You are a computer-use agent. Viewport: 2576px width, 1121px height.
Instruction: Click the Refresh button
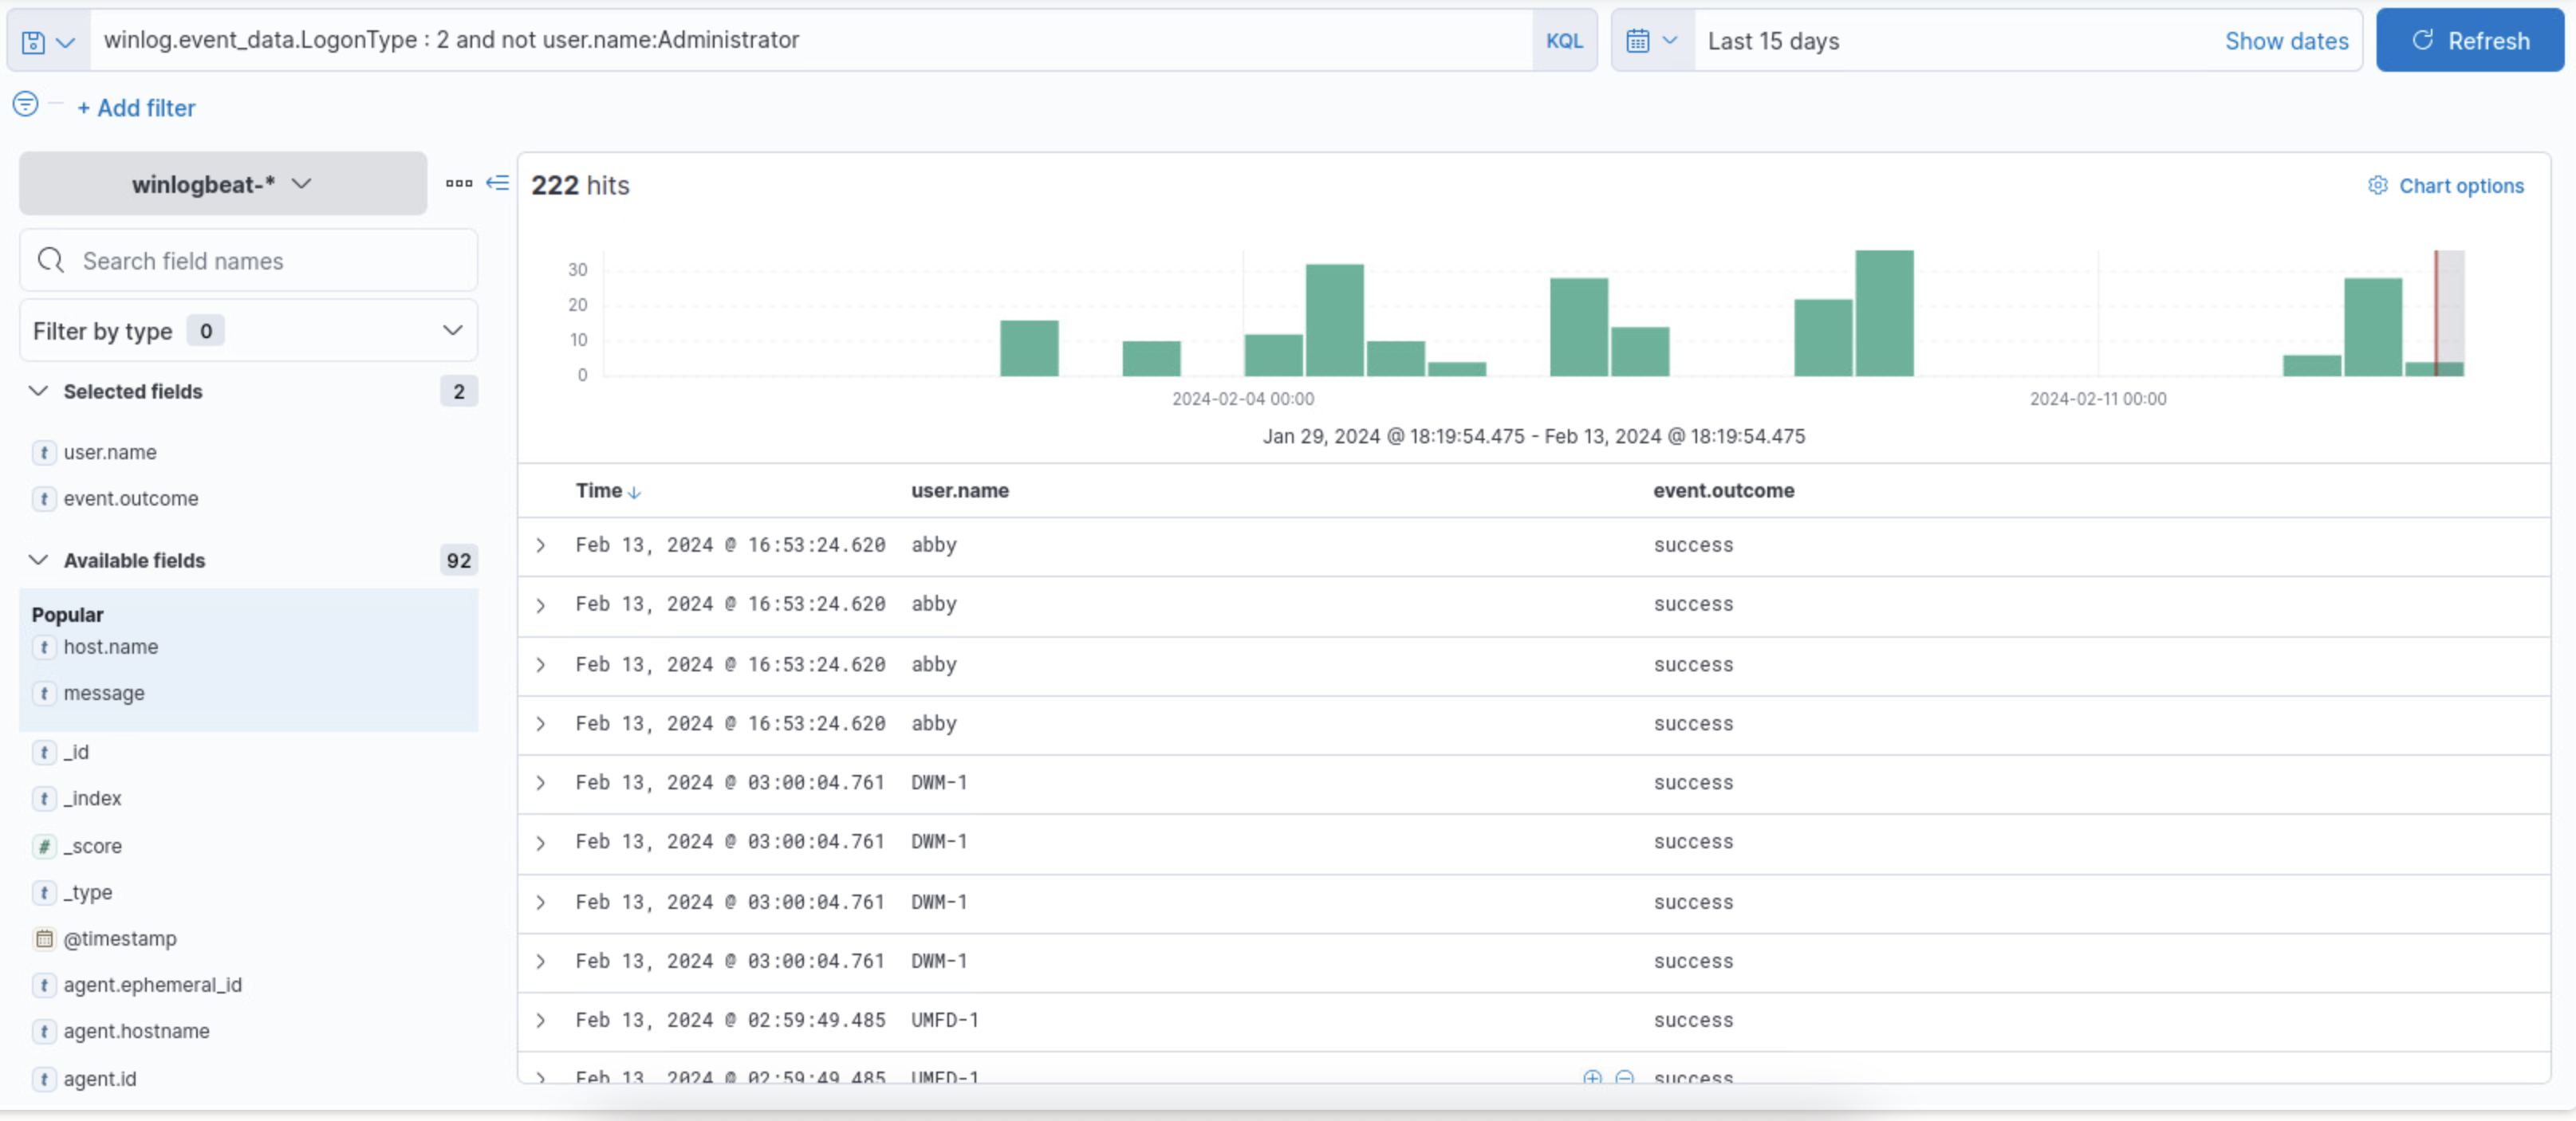pos(2469,41)
